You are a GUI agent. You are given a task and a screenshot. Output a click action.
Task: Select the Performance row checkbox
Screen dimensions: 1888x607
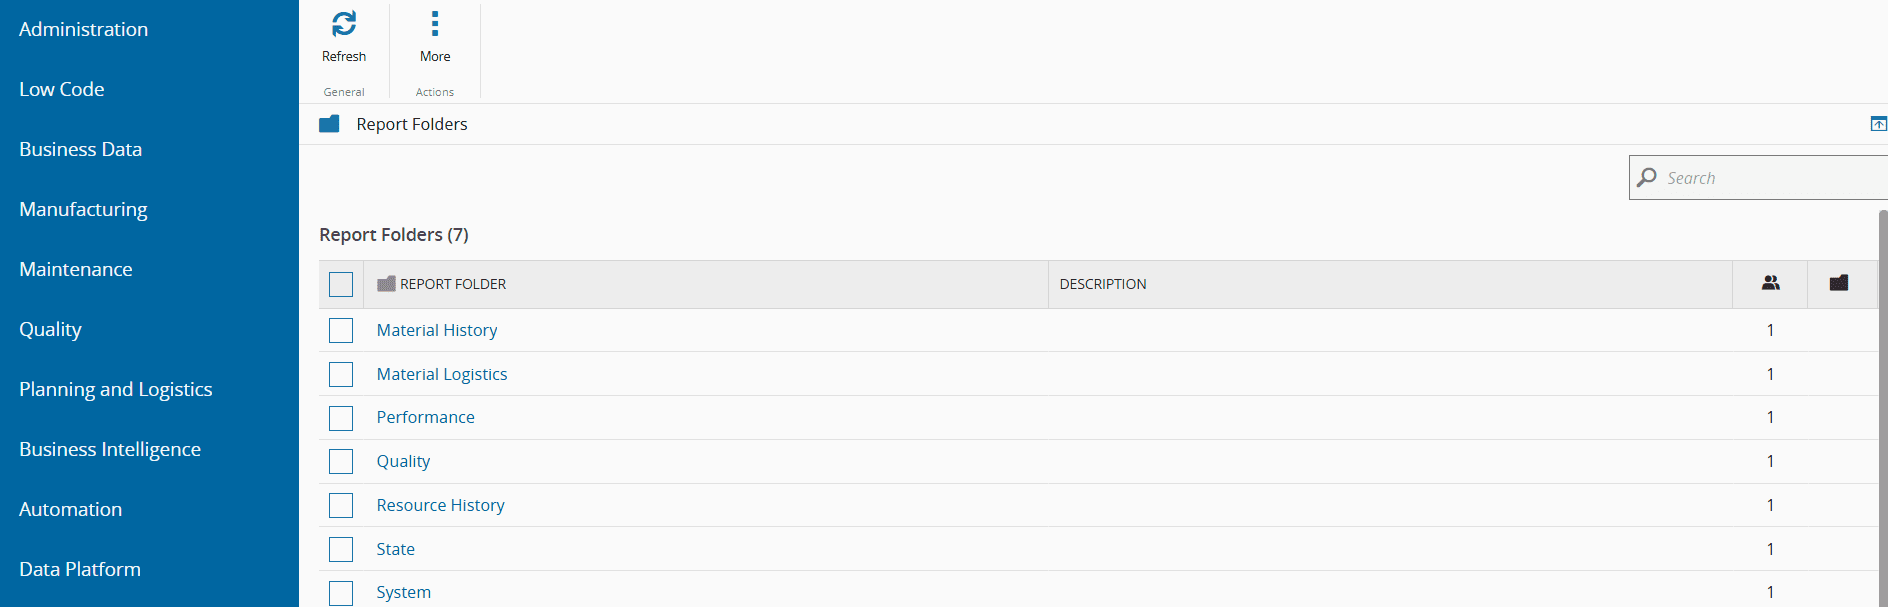(x=341, y=418)
